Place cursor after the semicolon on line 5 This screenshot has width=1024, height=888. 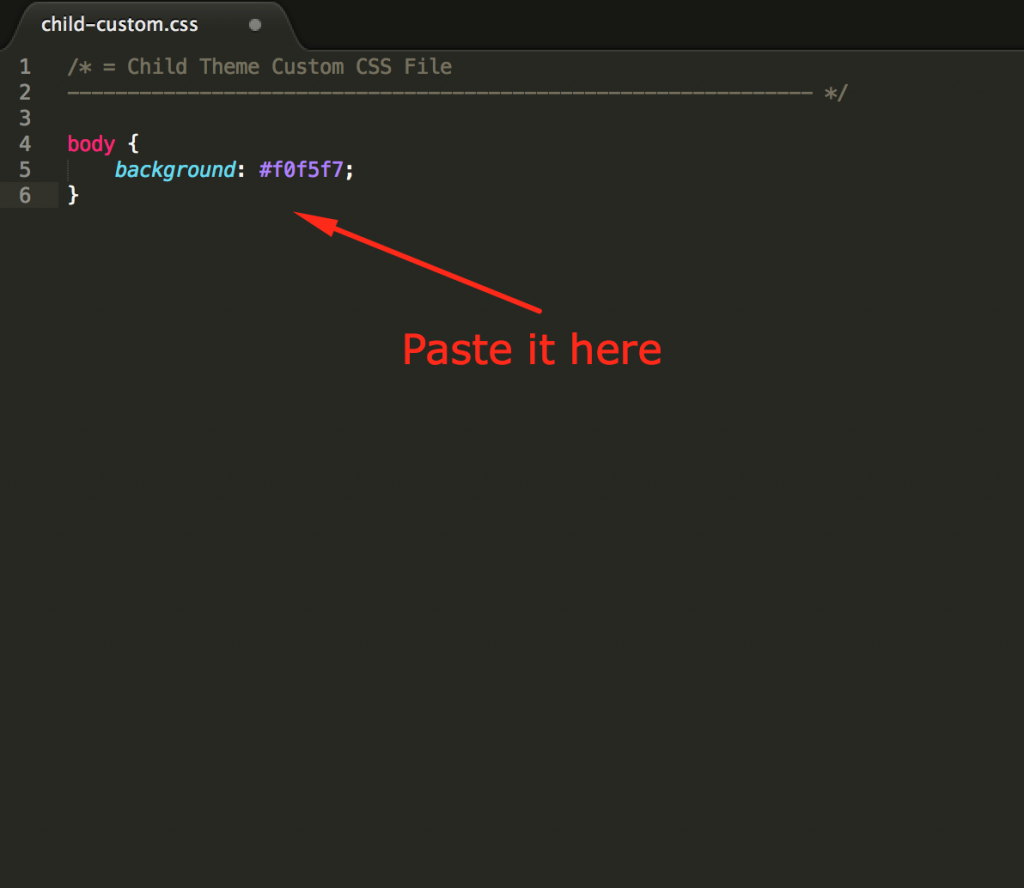pos(355,170)
